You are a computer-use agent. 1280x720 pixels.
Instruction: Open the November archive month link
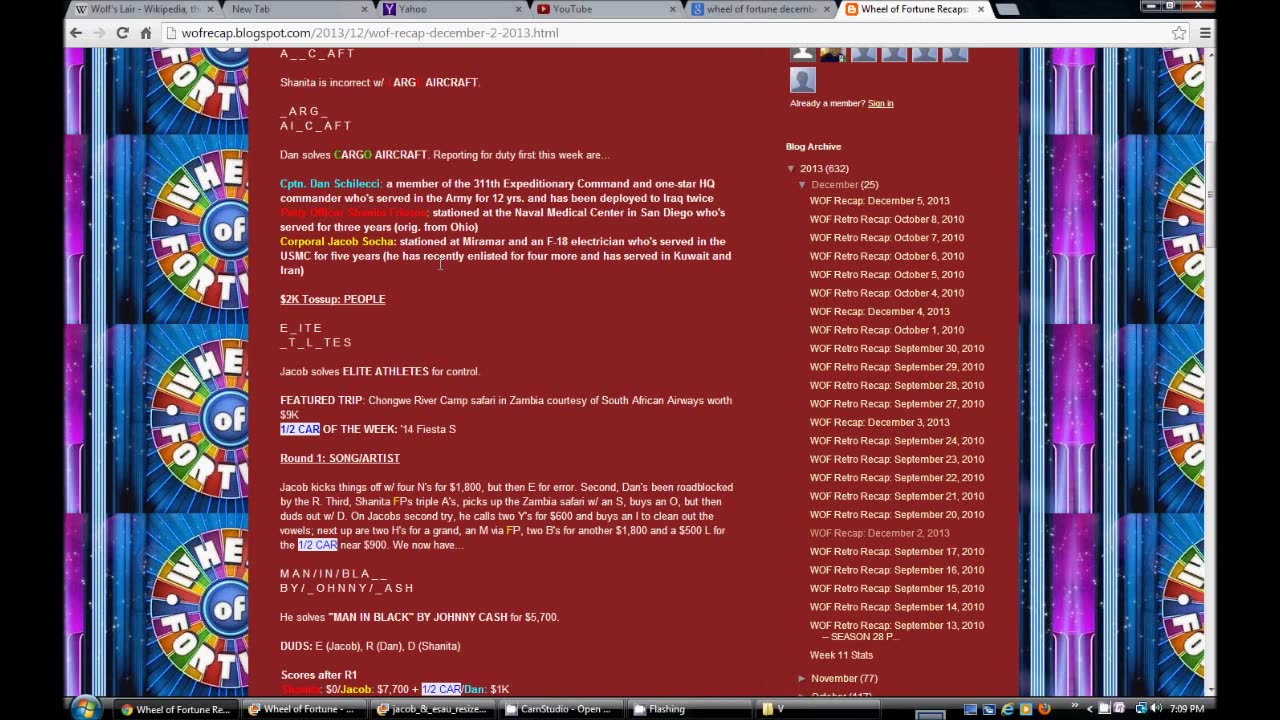[x=834, y=679]
